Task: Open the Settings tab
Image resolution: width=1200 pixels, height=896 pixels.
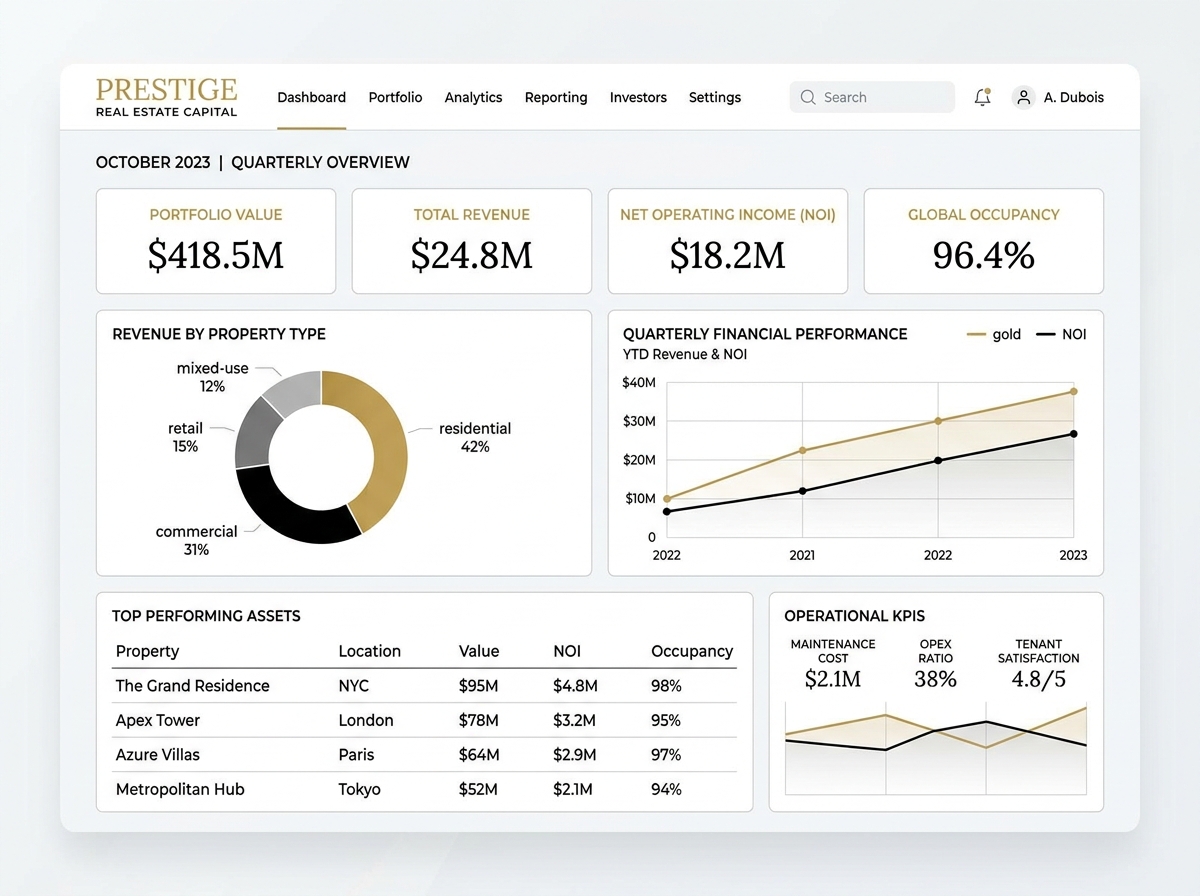Action: point(715,97)
